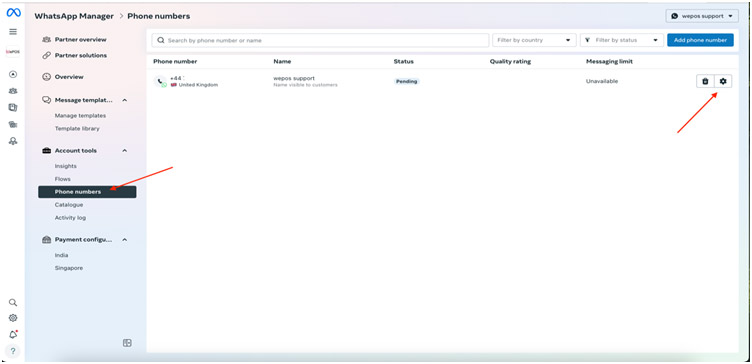
Task: Select India payment configuration
Action: coord(61,255)
